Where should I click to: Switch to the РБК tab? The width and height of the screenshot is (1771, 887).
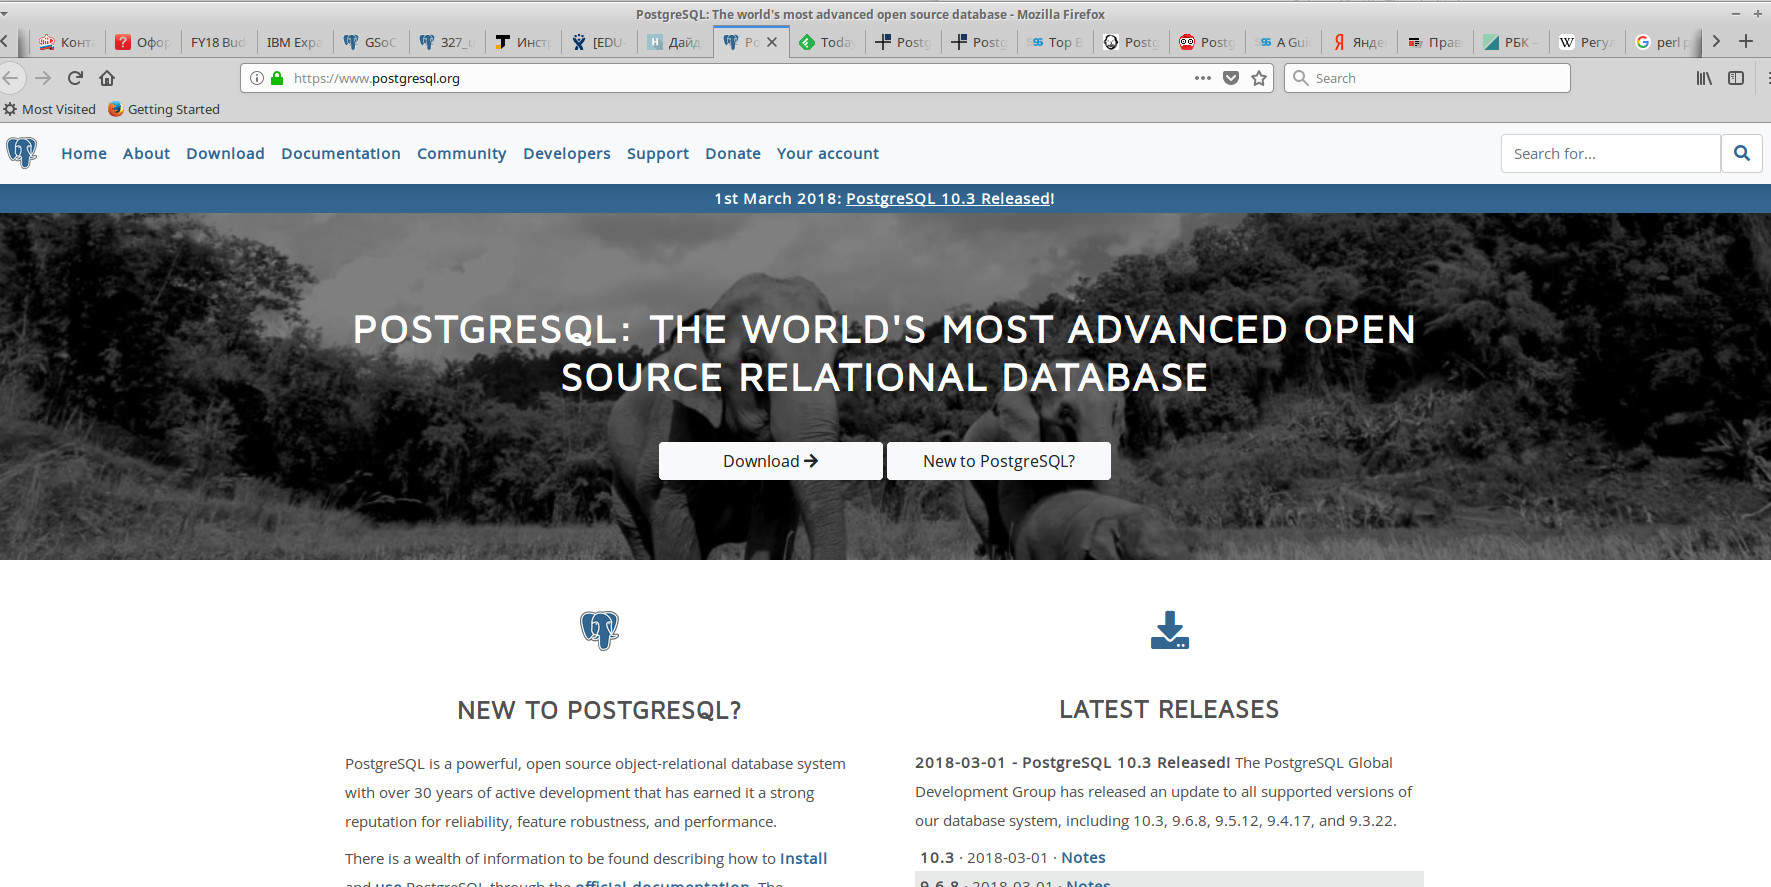[x=1511, y=42]
